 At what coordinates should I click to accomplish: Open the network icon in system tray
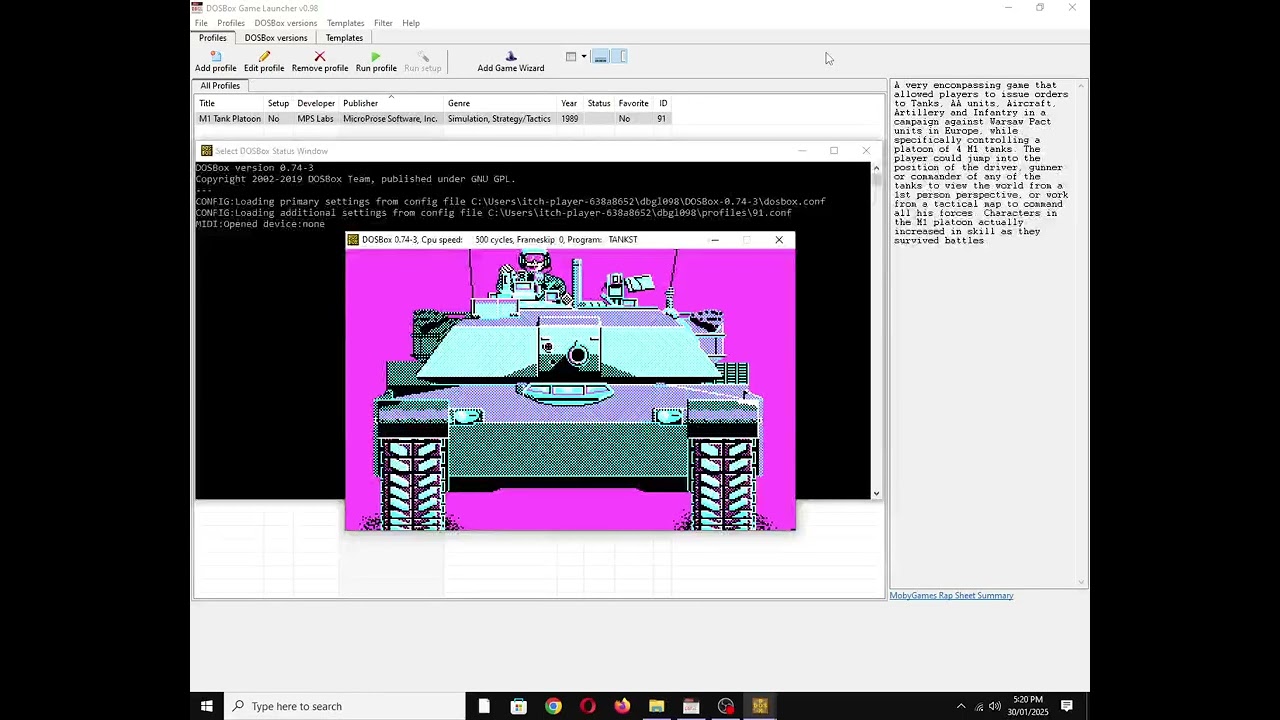[979, 707]
